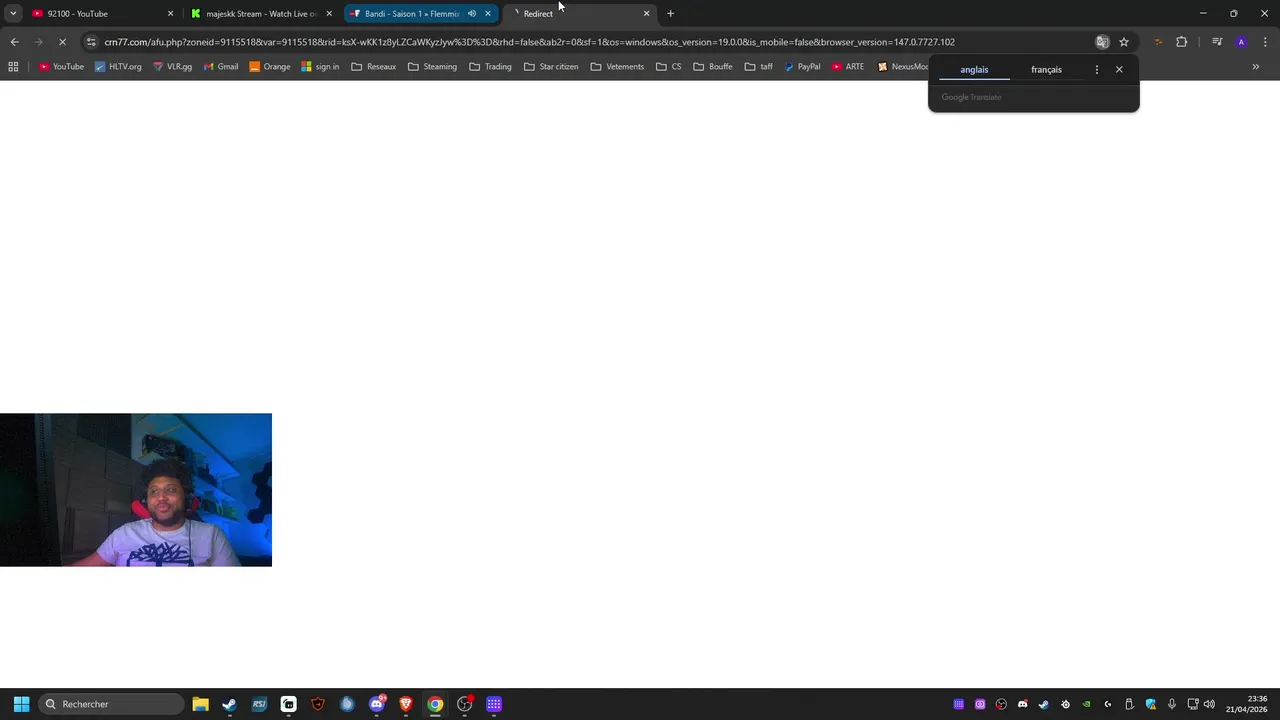Open the Logitech G tray icon
The width and height of the screenshot is (1280, 720).
[1108, 704]
